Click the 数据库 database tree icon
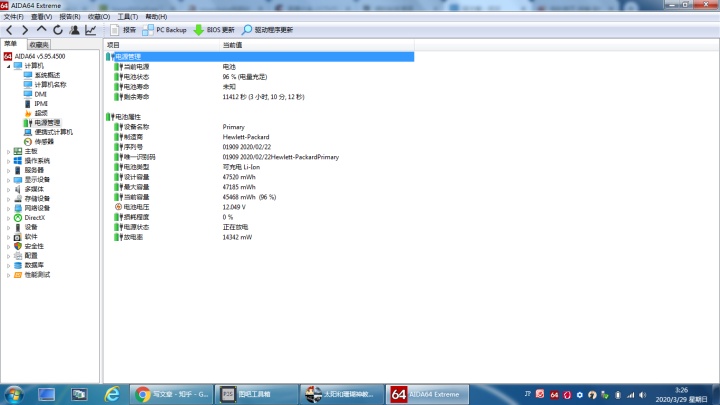Screen dimensions: 720x405 click(x=17, y=265)
